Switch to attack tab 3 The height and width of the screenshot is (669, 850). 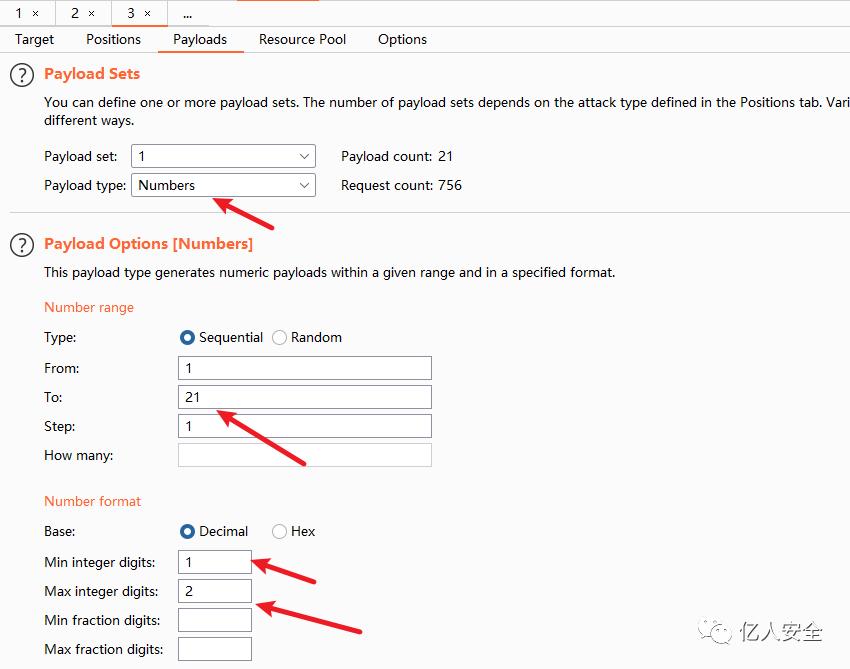coord(131,13)
